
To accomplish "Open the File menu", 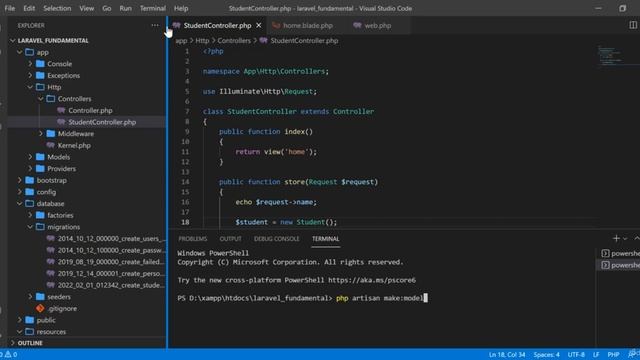I will (10, 8).
